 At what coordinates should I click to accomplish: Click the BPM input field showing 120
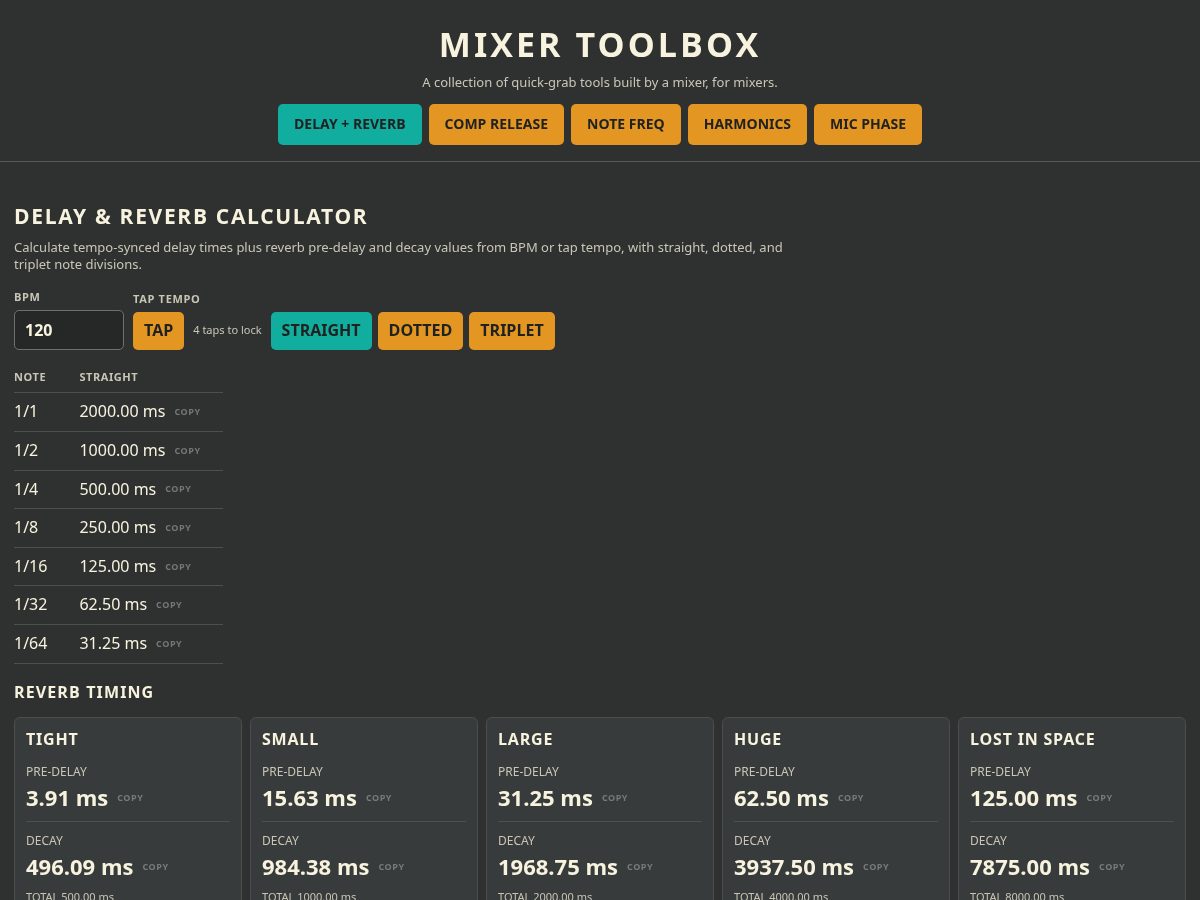click(x=69, y=330)
